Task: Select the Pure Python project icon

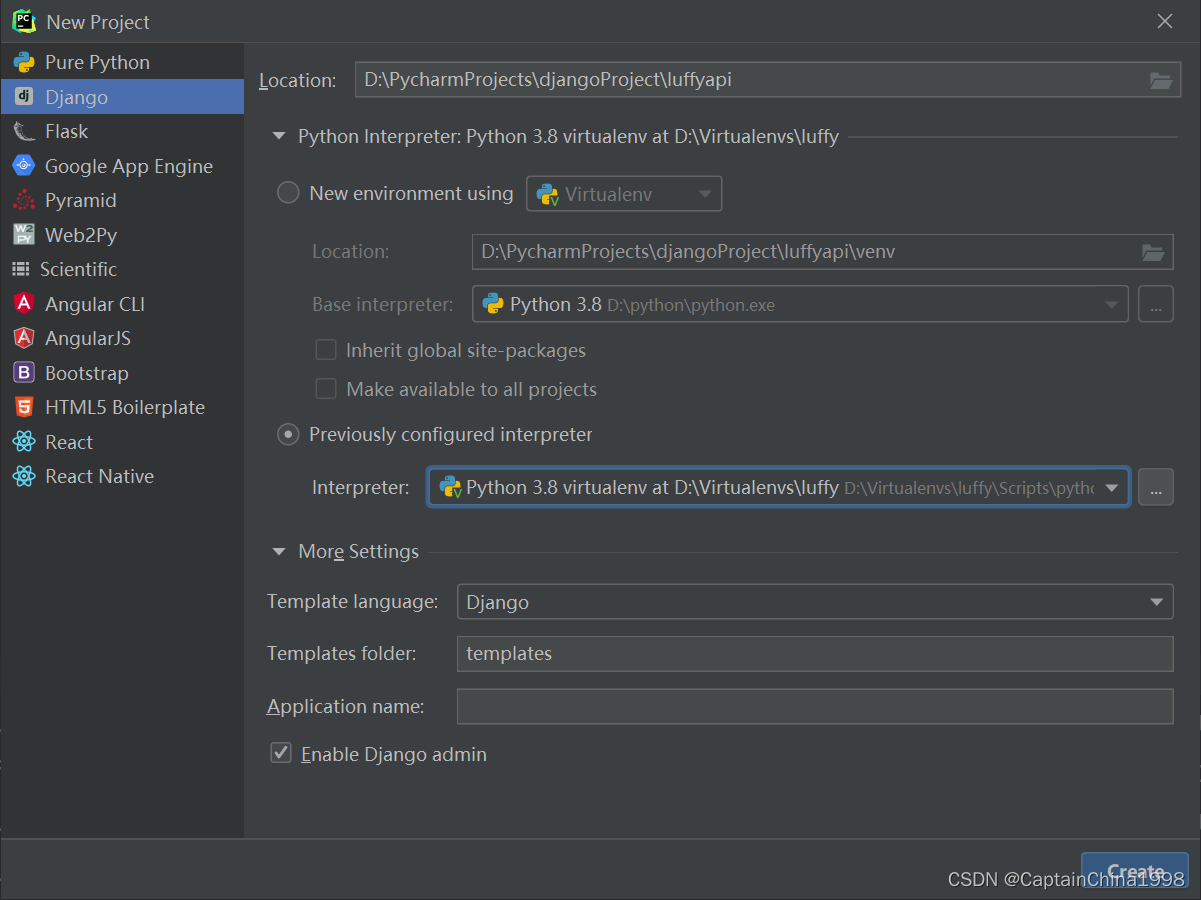Action: click(x=24, y=62)
